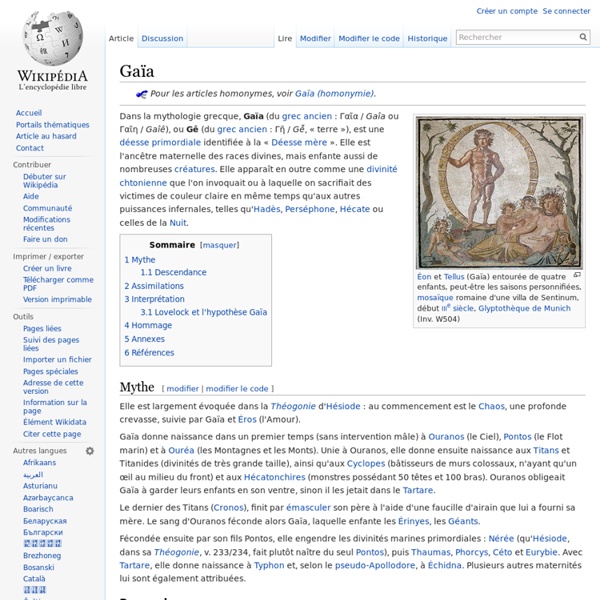This screenshot has height=600, width=600.
Task: Open language settings gear icon
Action: [90, 451]
